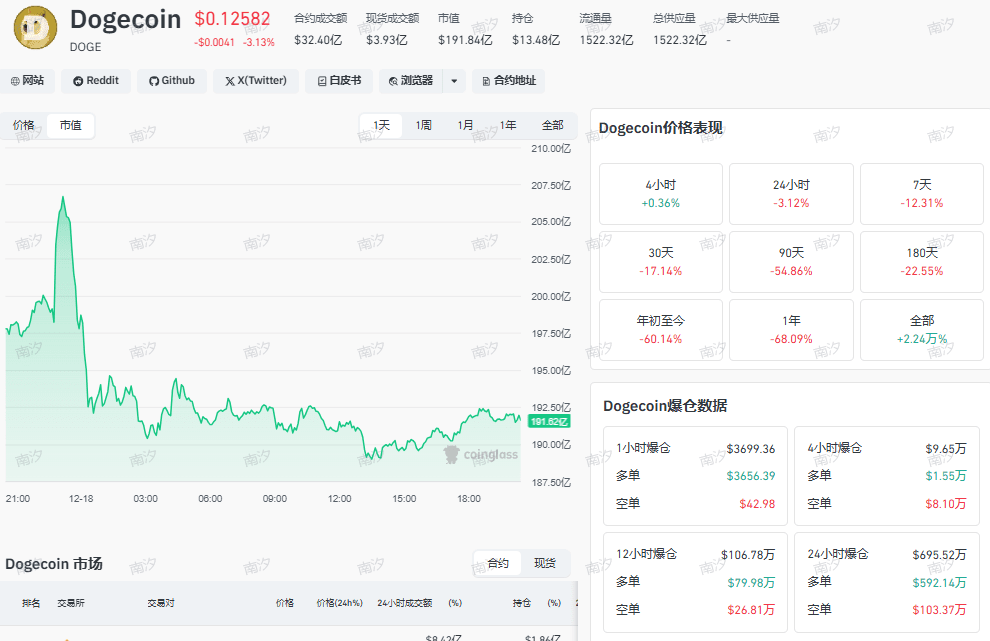Select the 全部 time range
990x641 pixels.
click(x=552, y=125)
